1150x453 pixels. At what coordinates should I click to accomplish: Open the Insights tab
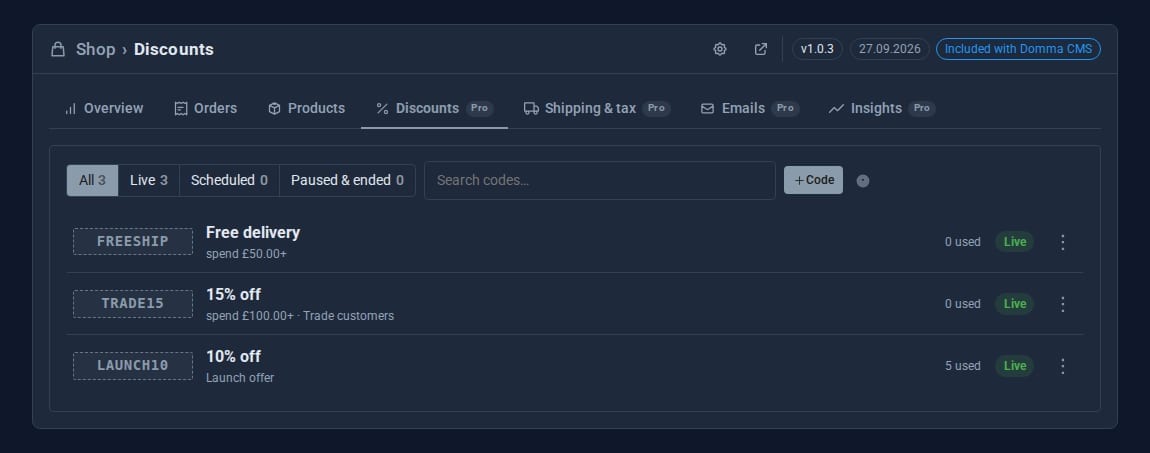pos(882,108)
